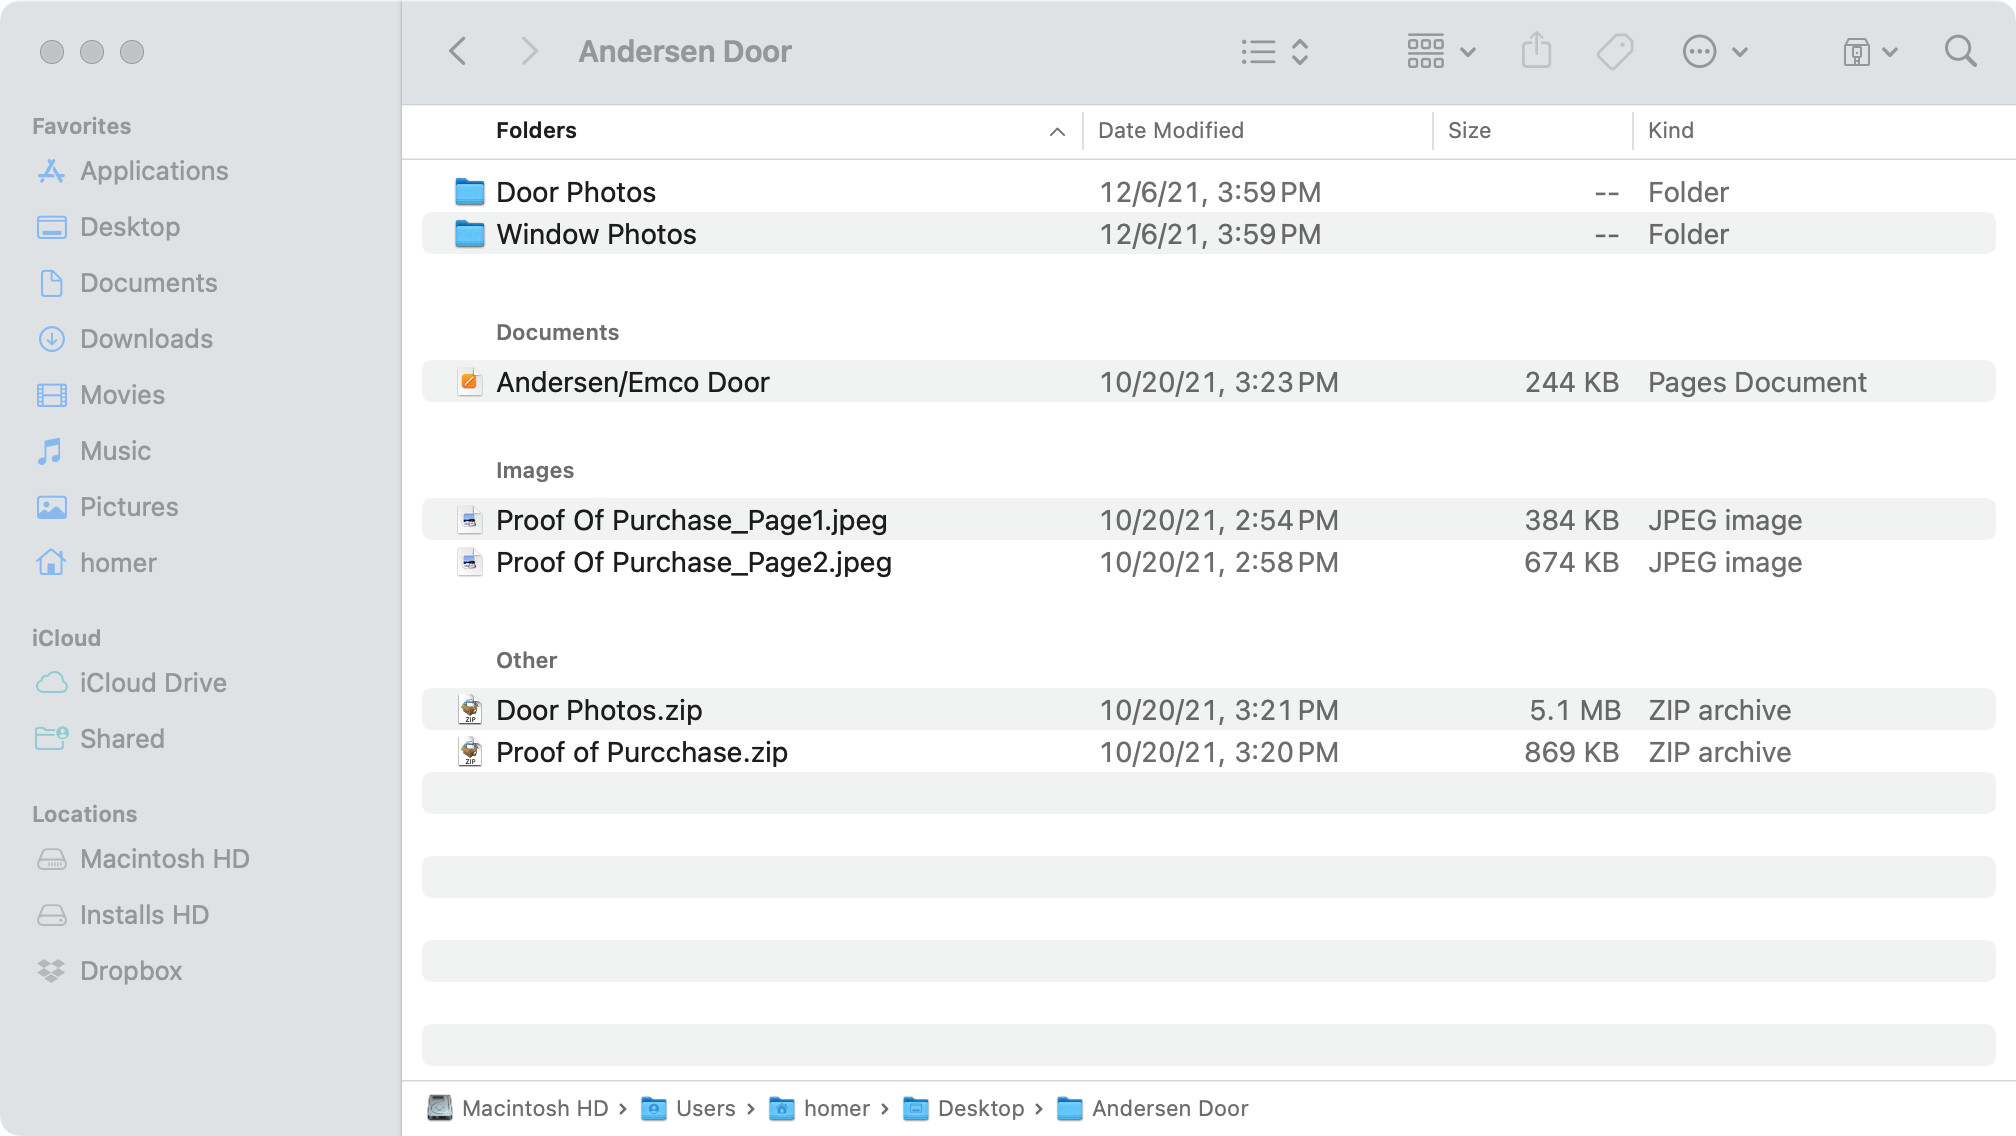This screenshot has height=1136, width=2016.
Task: Click the Pages Document kind cell
Action: 1757,382
